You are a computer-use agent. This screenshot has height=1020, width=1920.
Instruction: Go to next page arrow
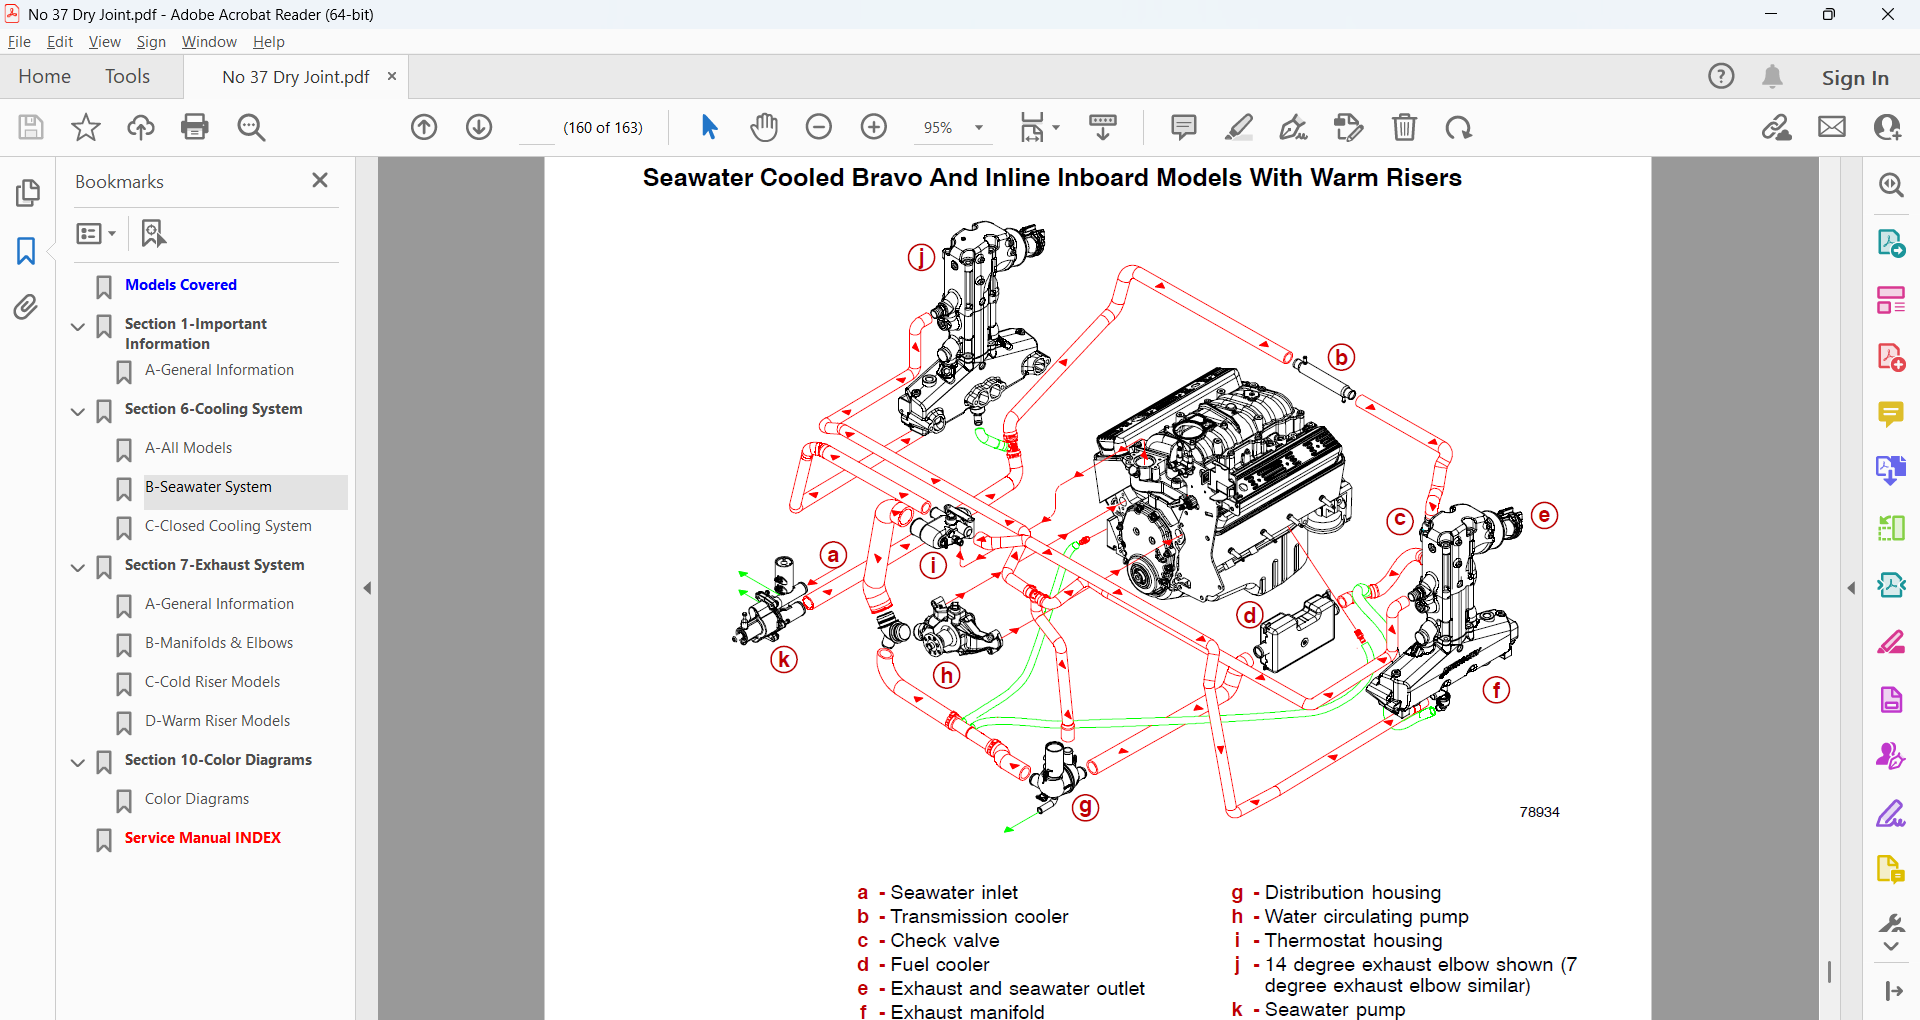[x=479, y=127]
